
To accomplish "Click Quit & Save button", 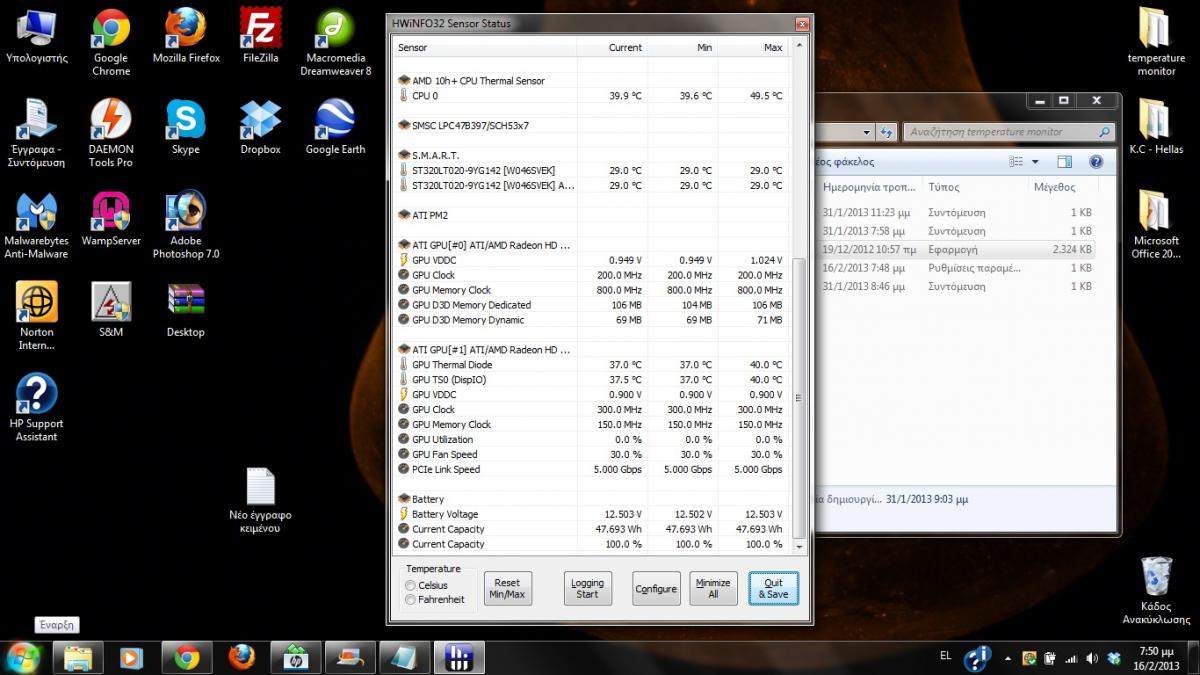I will 773,588.
